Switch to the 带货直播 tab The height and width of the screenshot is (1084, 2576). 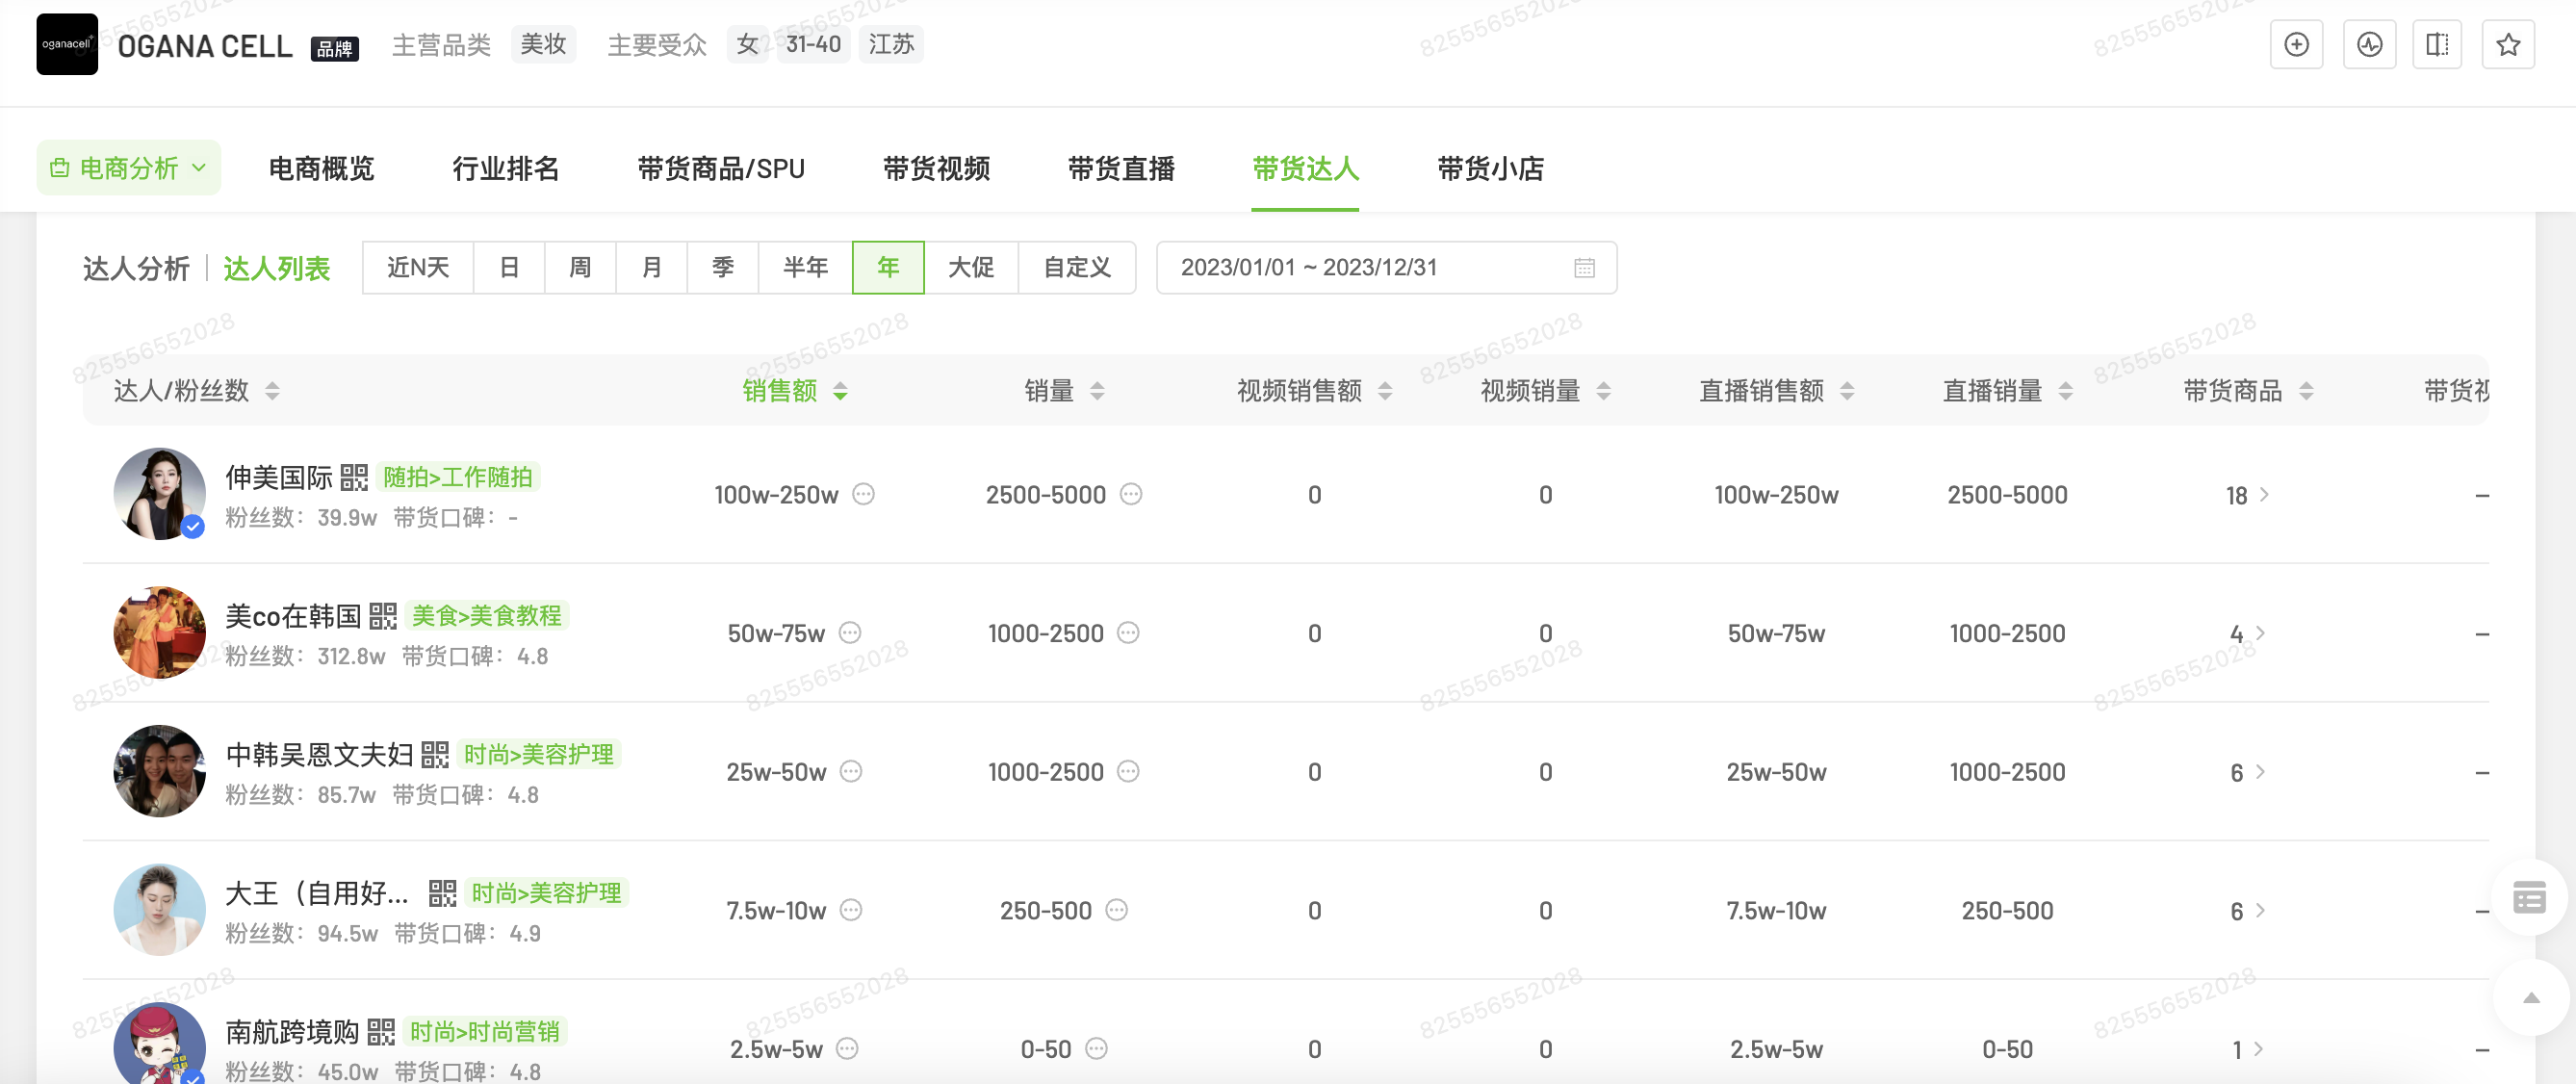click(x=1121, y=168)
